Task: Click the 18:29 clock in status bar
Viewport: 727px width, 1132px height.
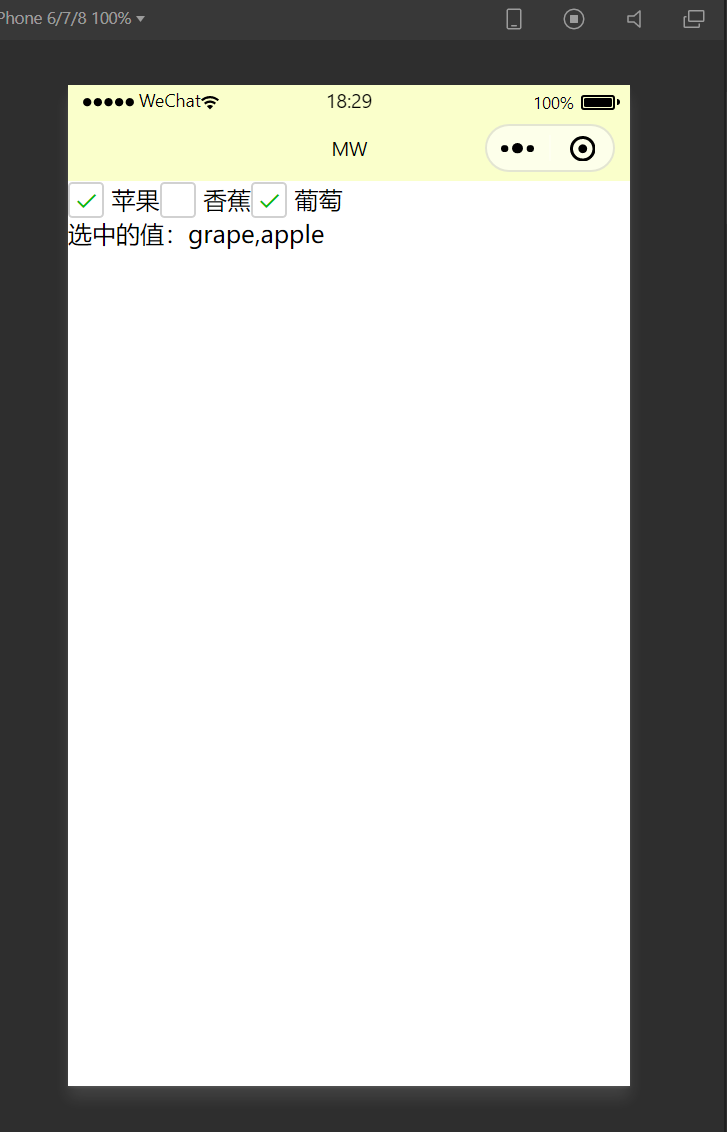Action: (349, 102)
